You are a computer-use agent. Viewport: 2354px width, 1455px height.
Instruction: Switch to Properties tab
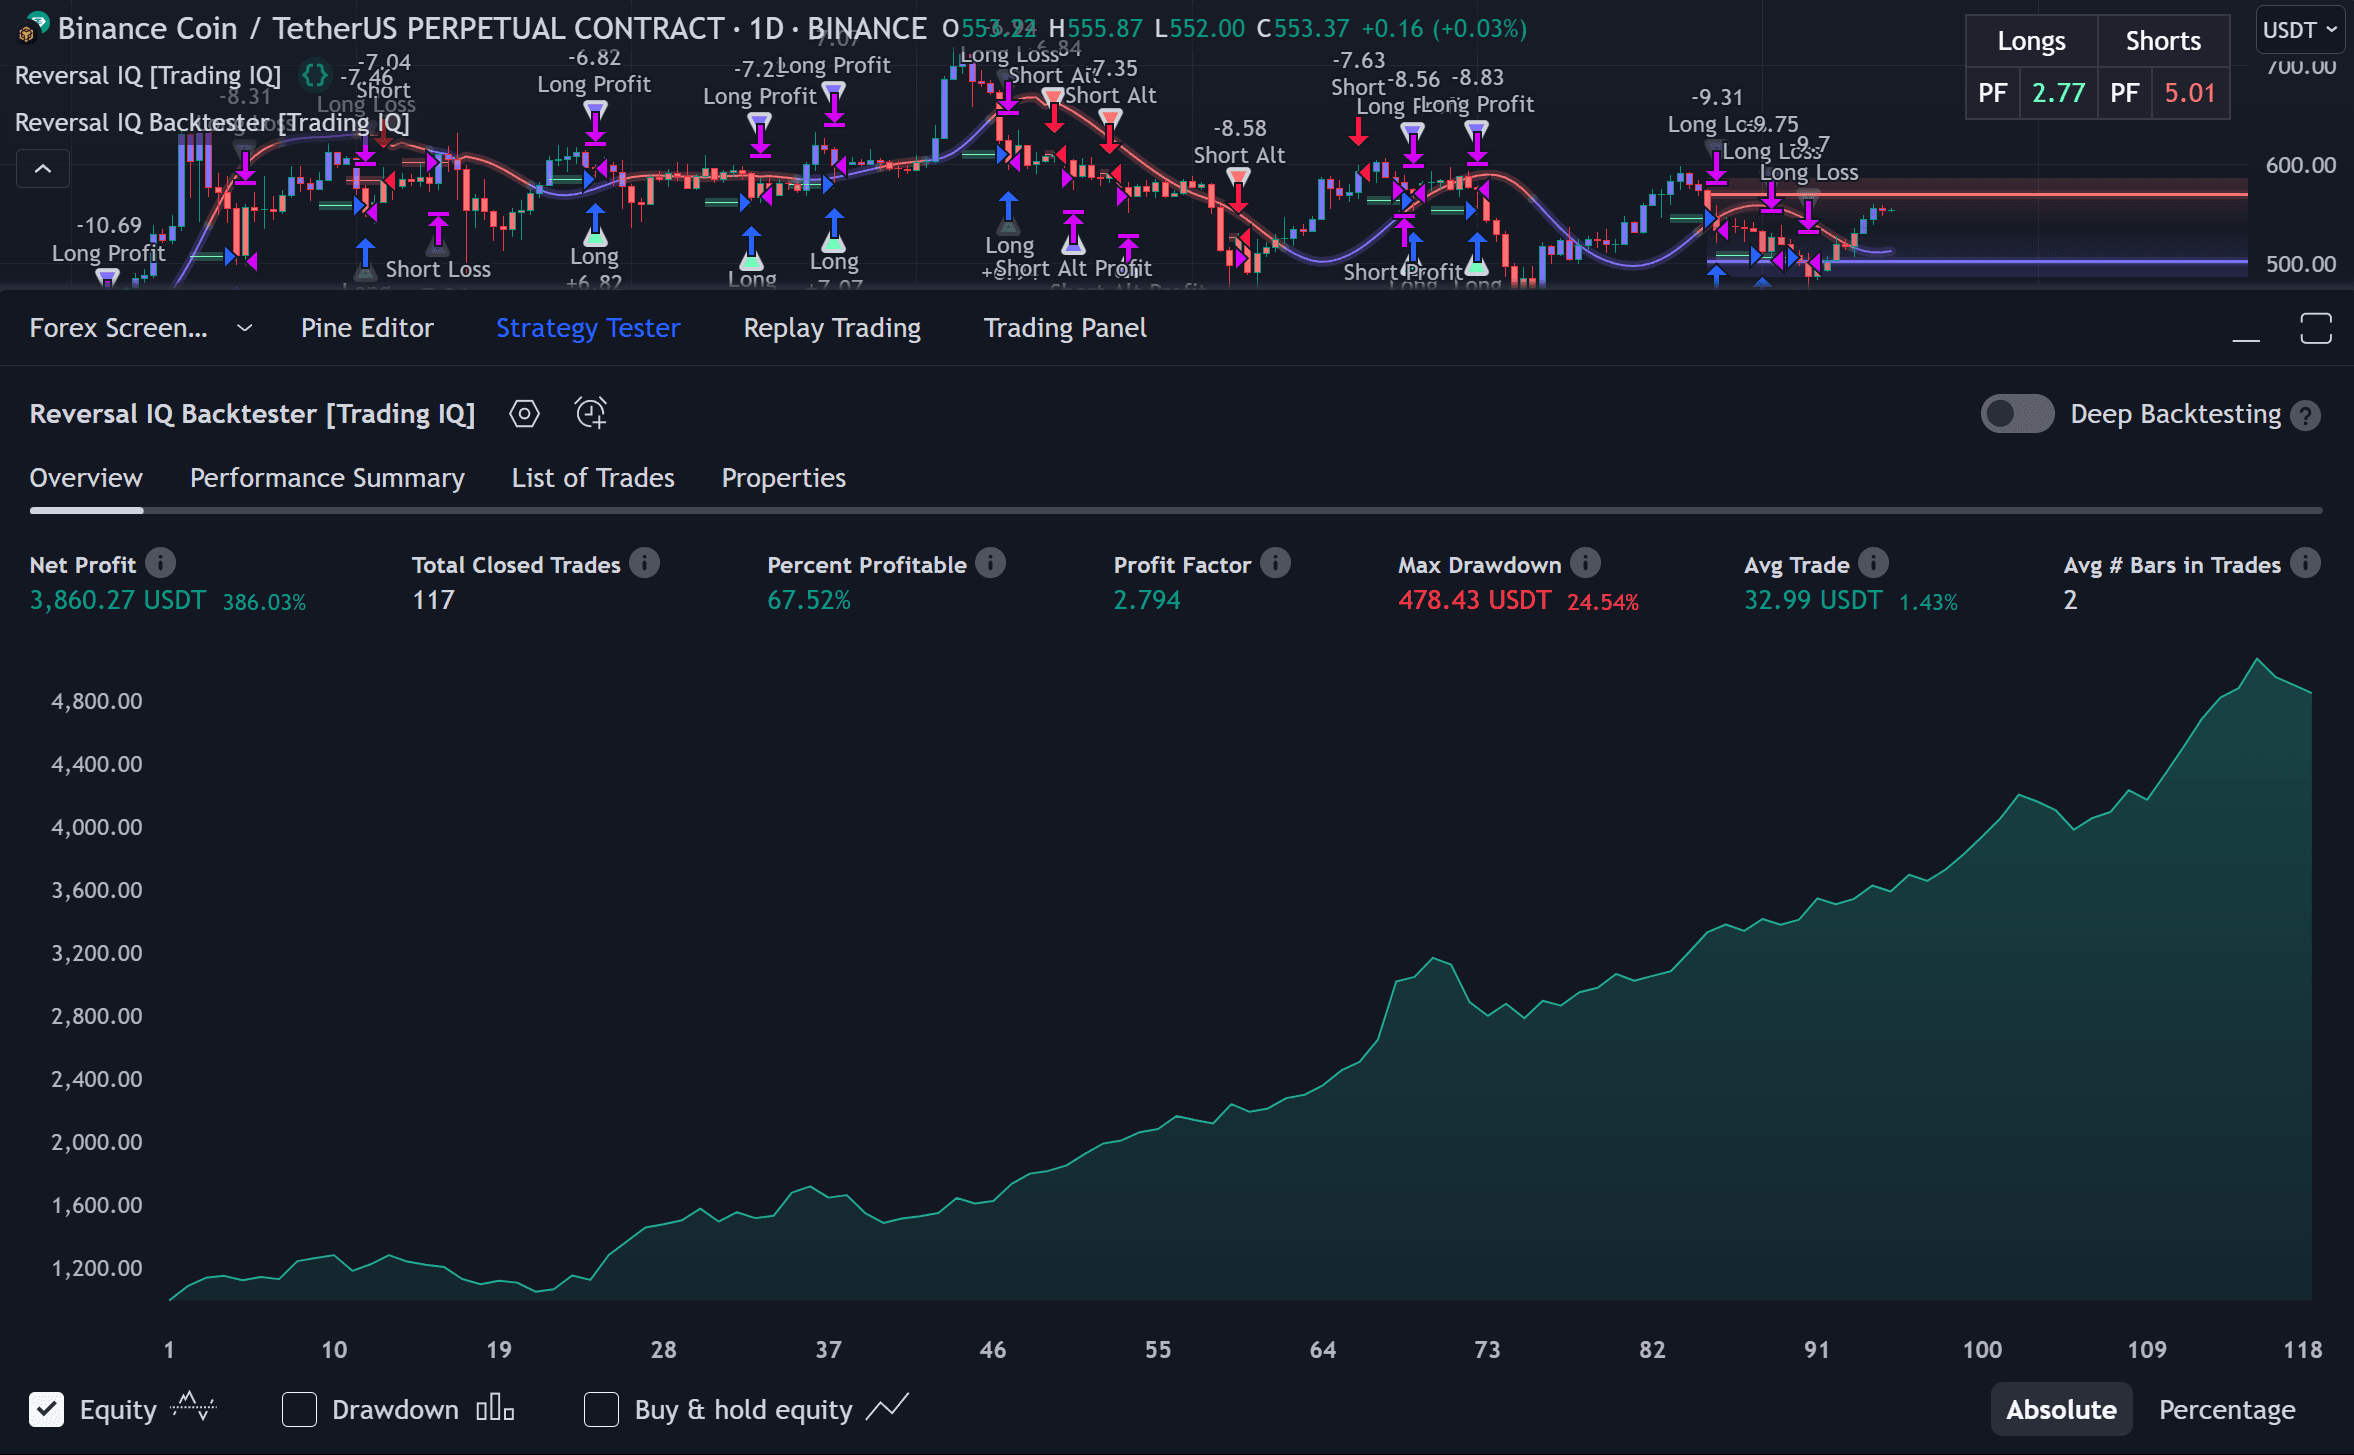click(x=784, y=478)
